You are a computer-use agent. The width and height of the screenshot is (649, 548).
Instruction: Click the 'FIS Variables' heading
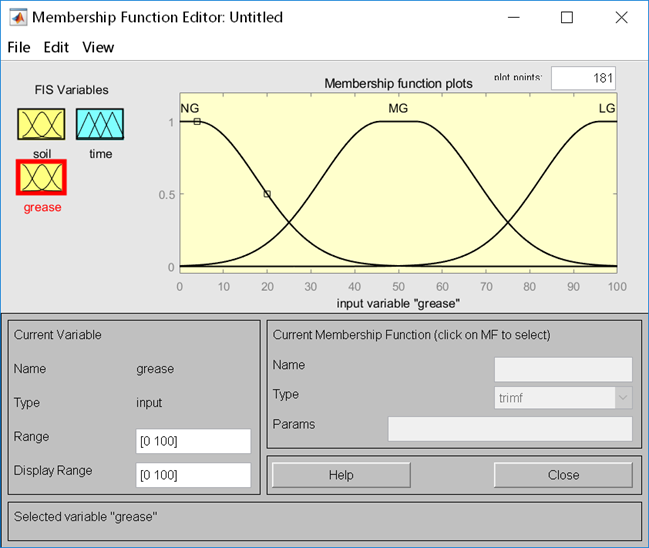pos(72,90)
